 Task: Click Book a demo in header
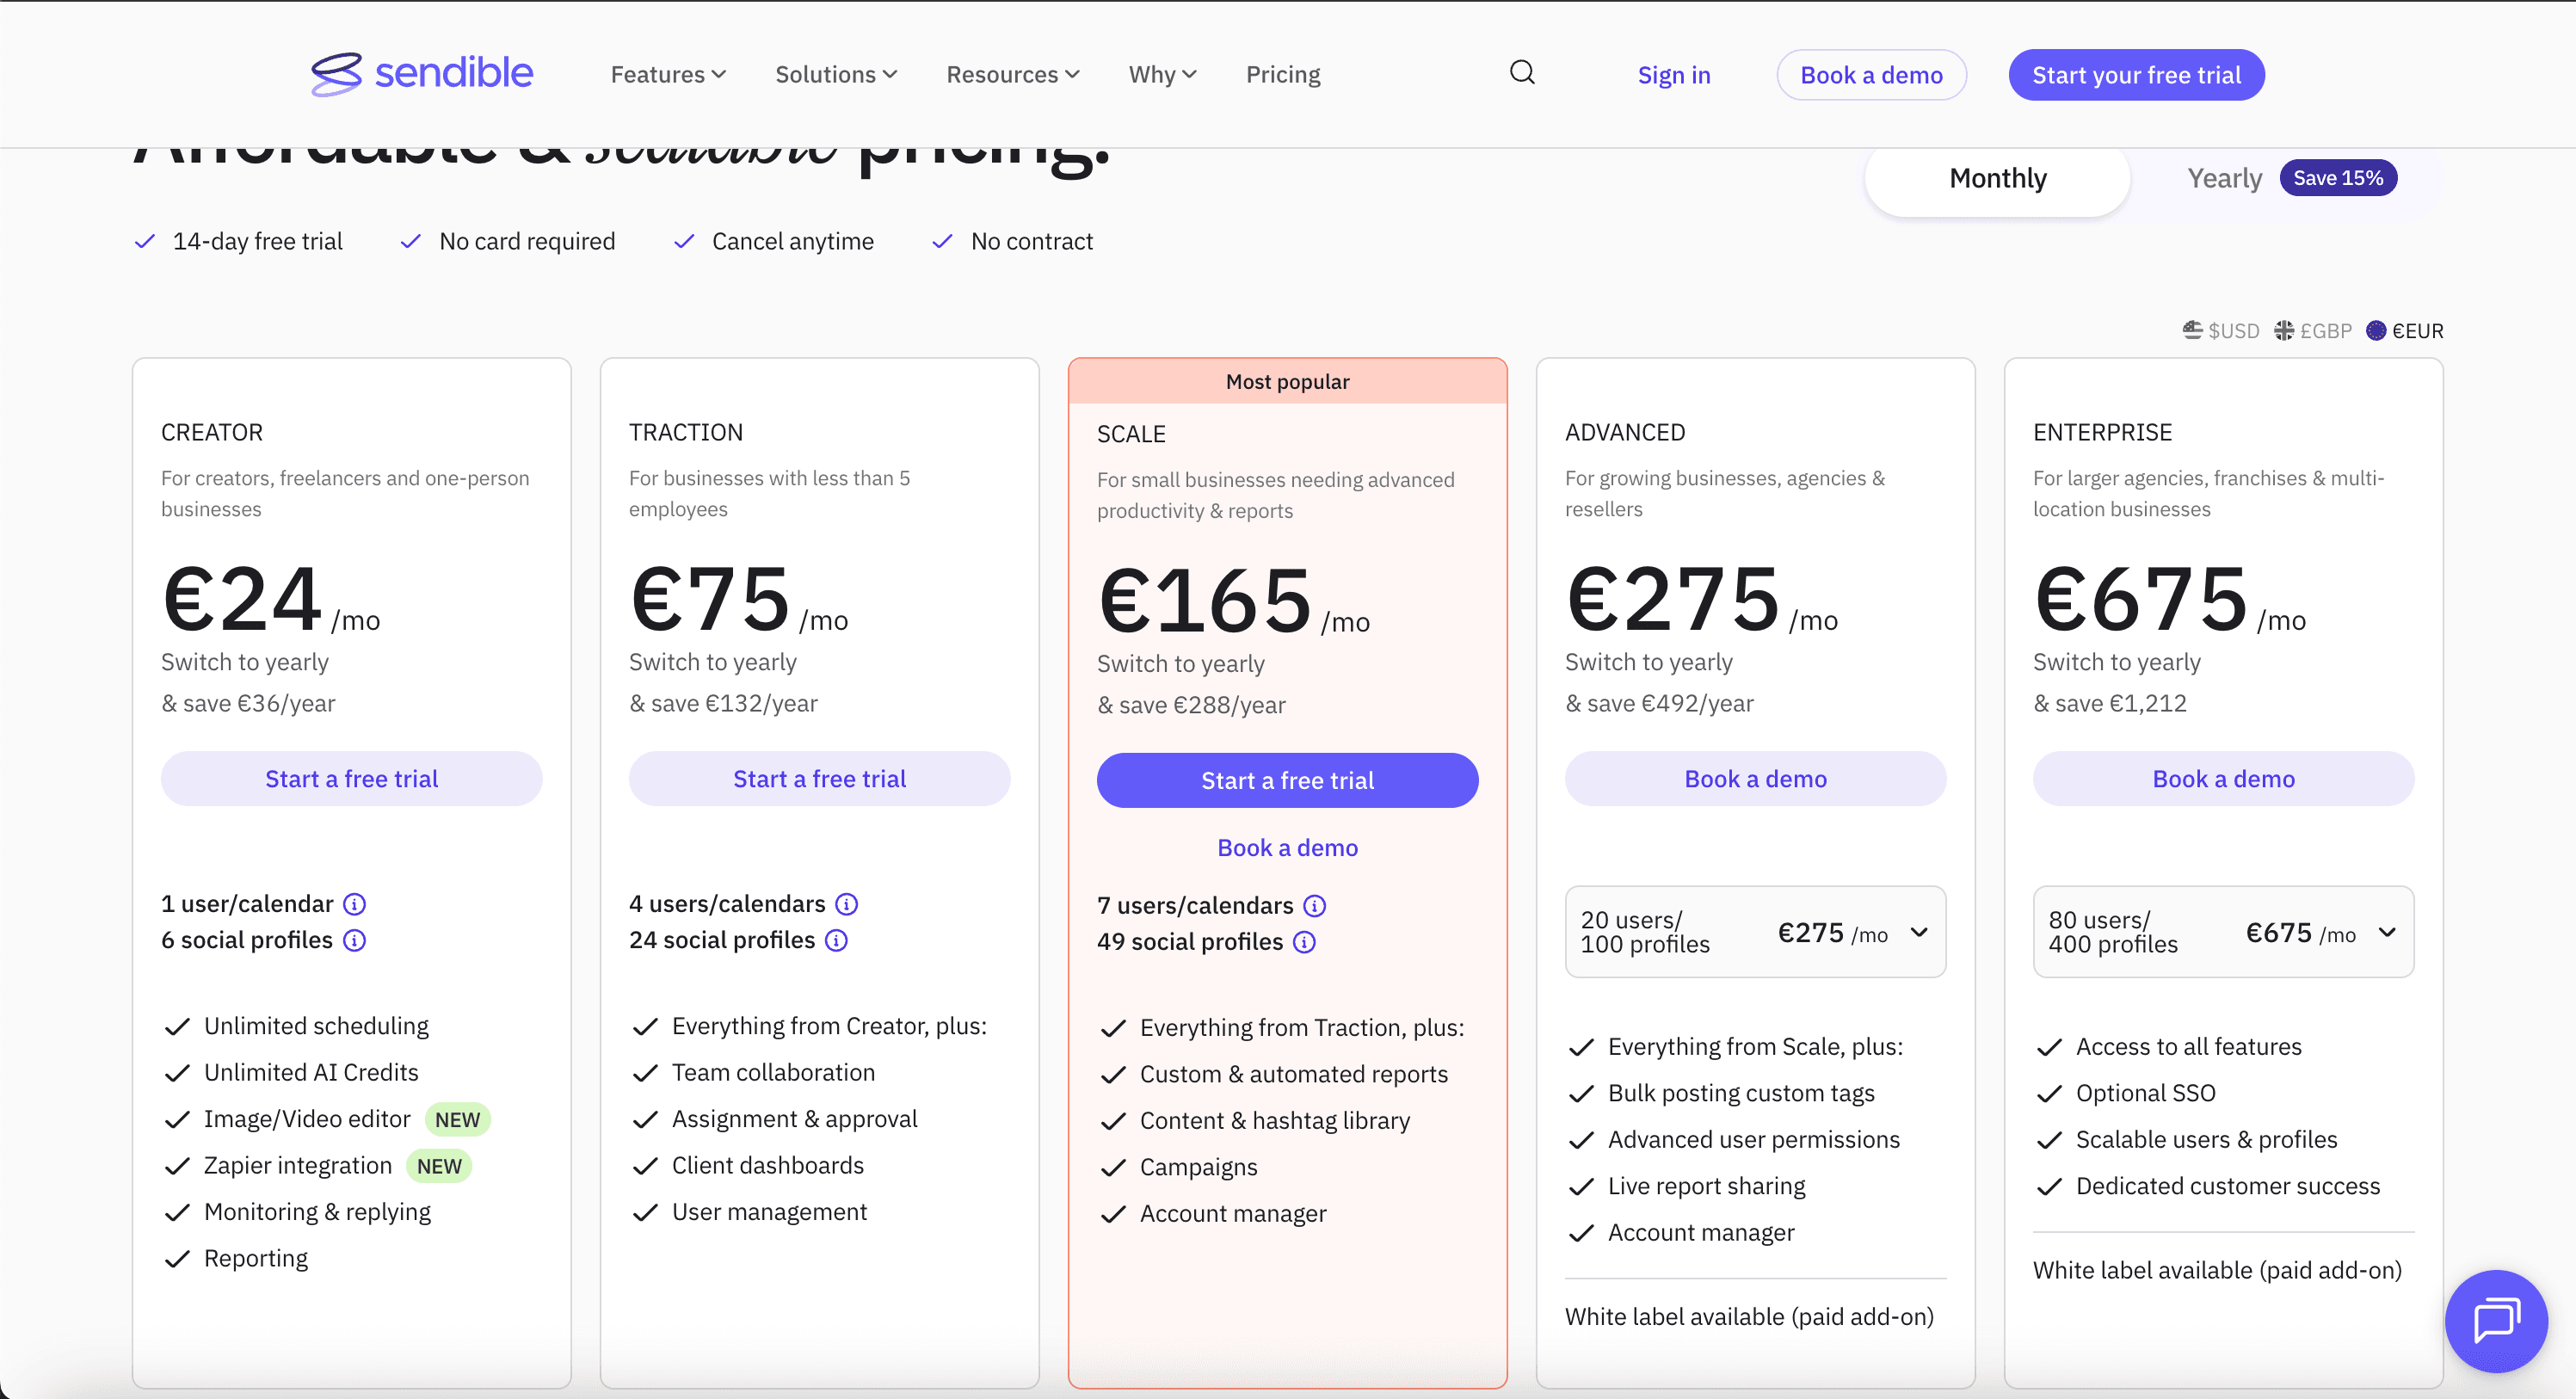(1871, 75)
